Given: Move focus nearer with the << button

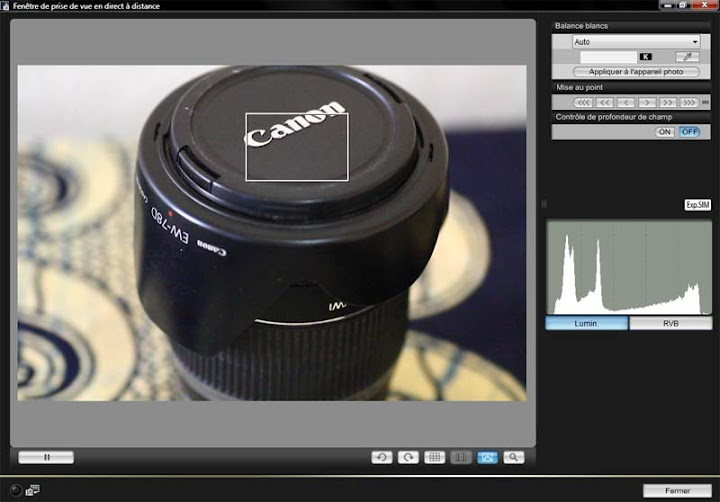Looking at the screenshot, I should click(604, 102).
